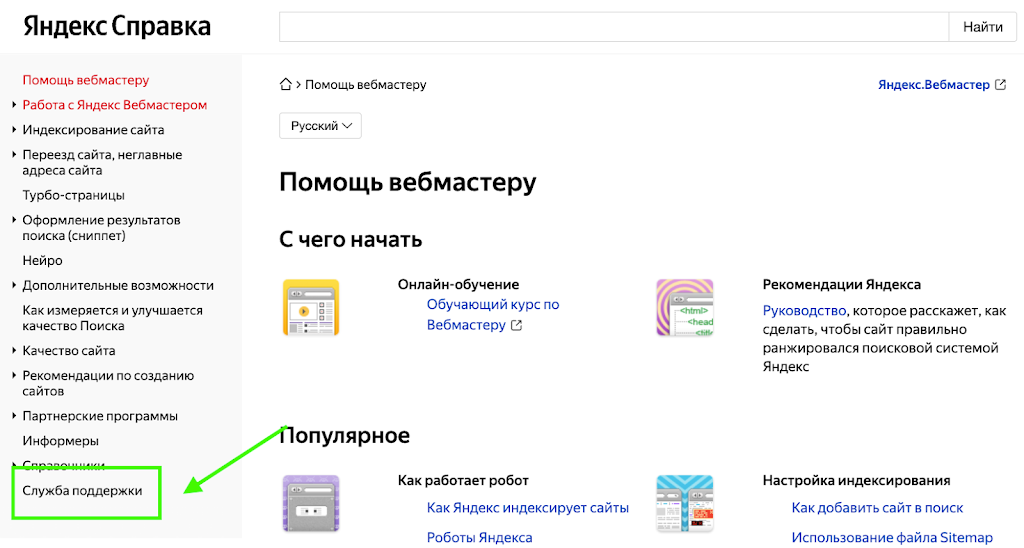Click Помощь вебмастеру in the breadcrumb
The height and width of the screenshot is (548, 1024).
click(366, 84)
